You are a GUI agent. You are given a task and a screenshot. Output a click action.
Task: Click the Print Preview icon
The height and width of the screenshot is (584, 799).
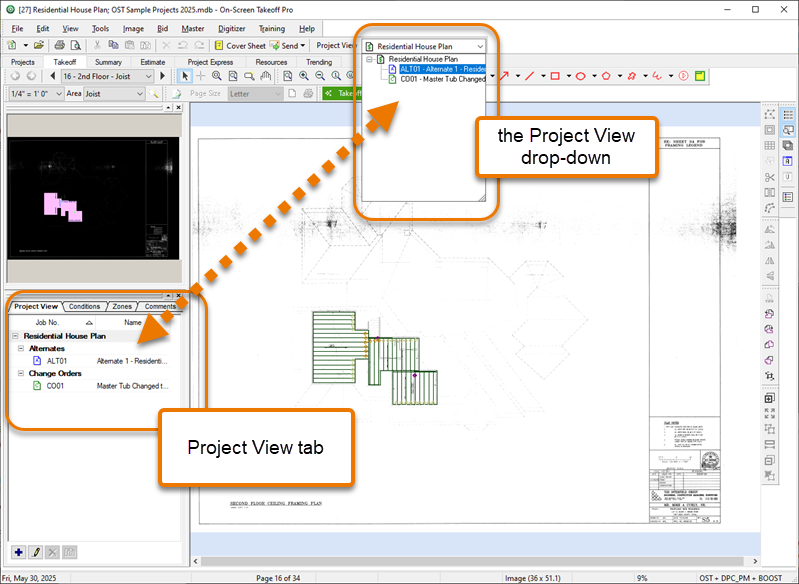[x=75, y=45]
